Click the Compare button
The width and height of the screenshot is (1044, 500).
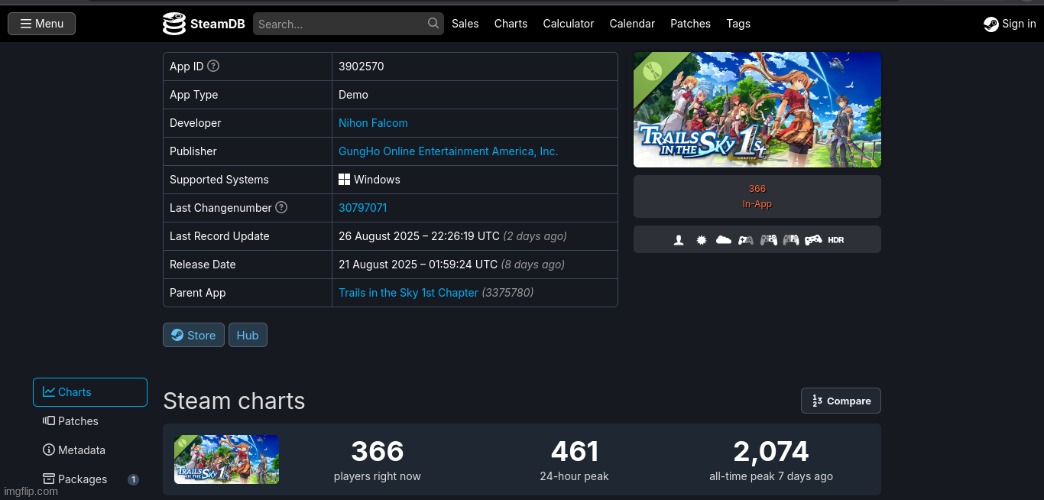point(841,401)
